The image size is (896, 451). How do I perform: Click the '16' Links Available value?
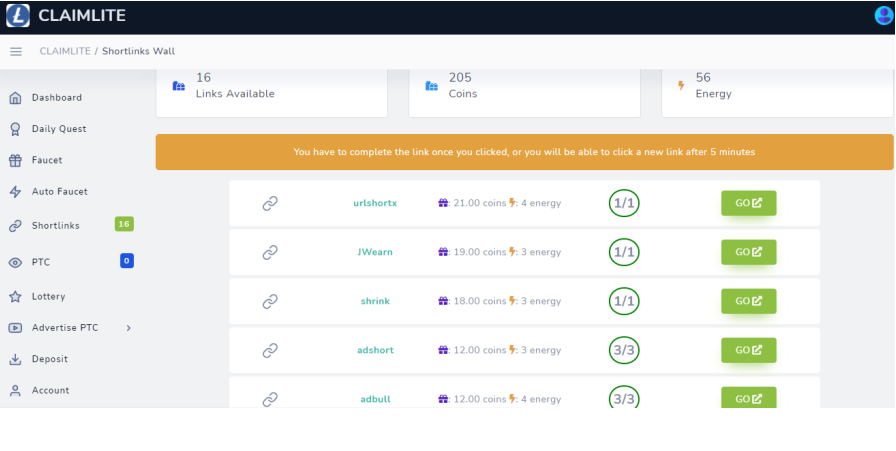click(x=203, y=78)
